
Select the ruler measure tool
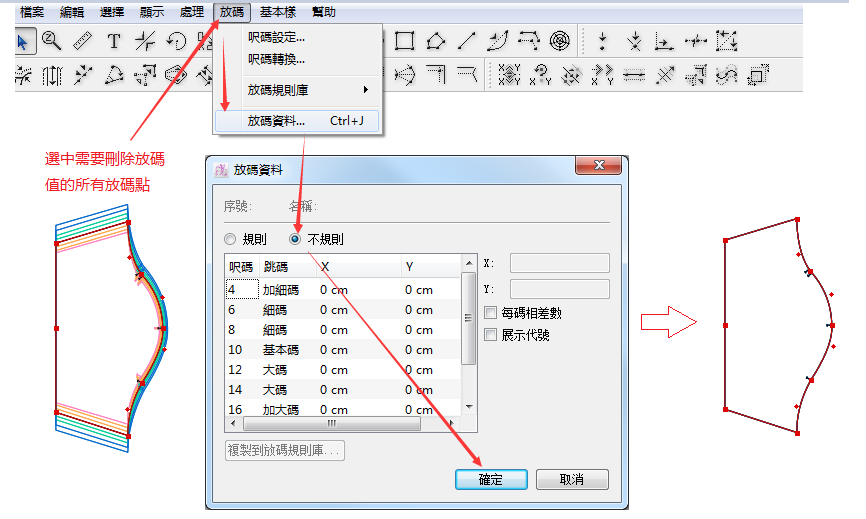click(x=82, y=41)
